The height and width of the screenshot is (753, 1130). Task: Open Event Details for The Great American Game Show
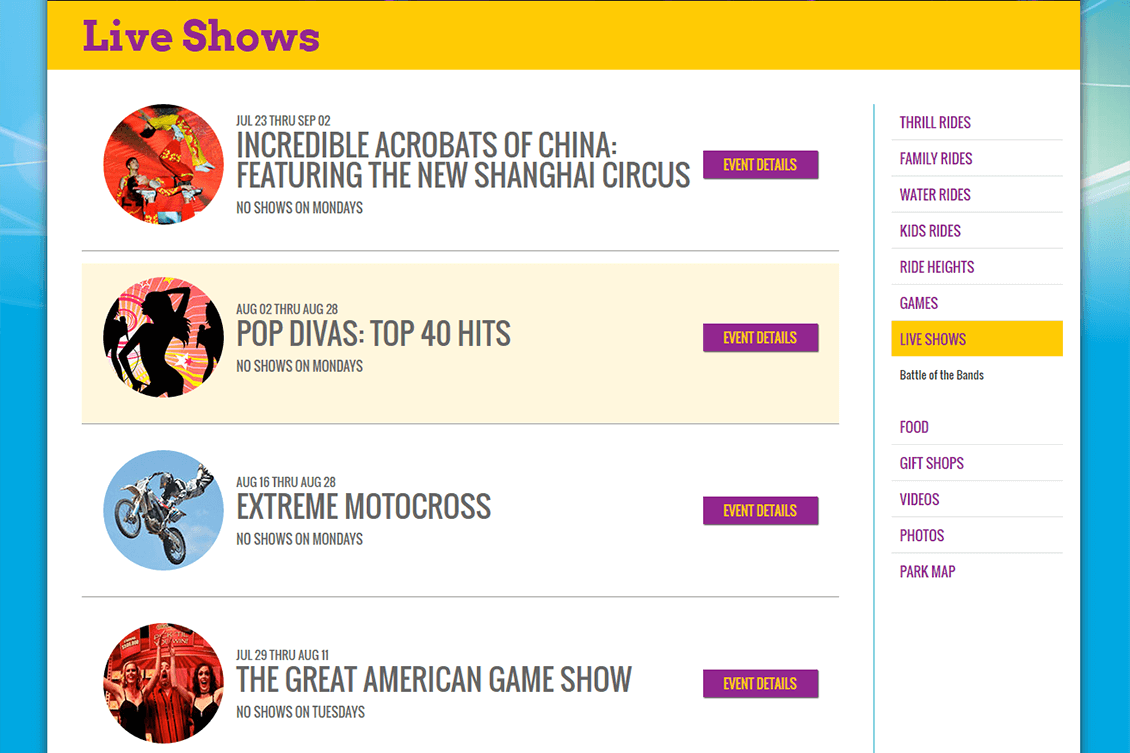[x=760, y=683]
